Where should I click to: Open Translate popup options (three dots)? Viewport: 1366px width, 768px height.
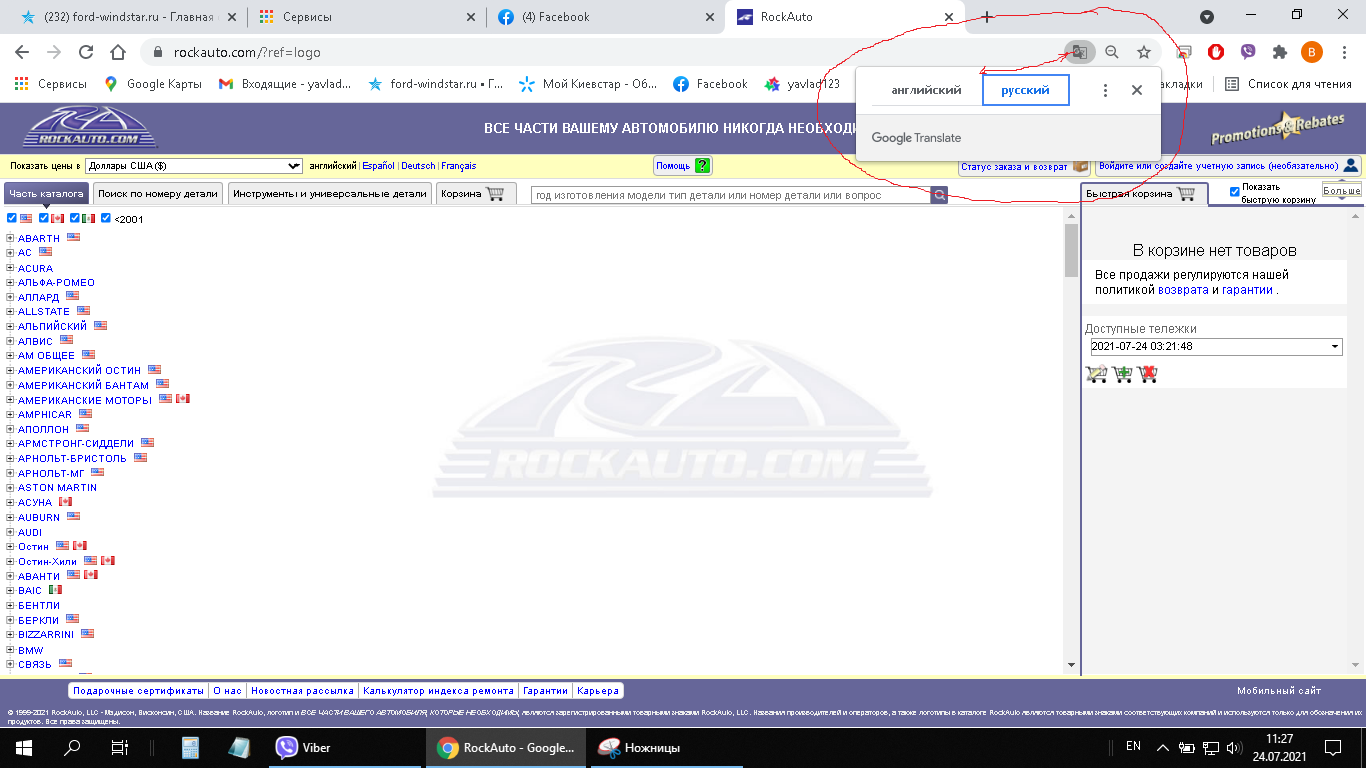pos(1105,90)
